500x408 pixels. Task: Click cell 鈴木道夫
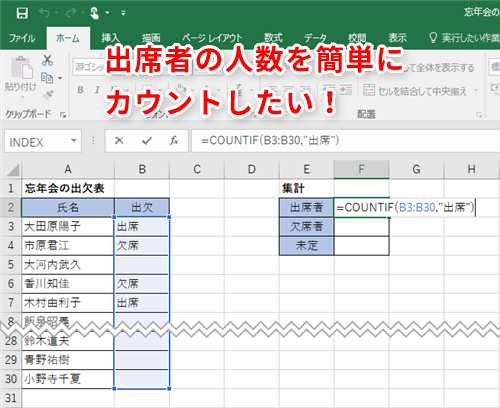[x=68, y=342]
